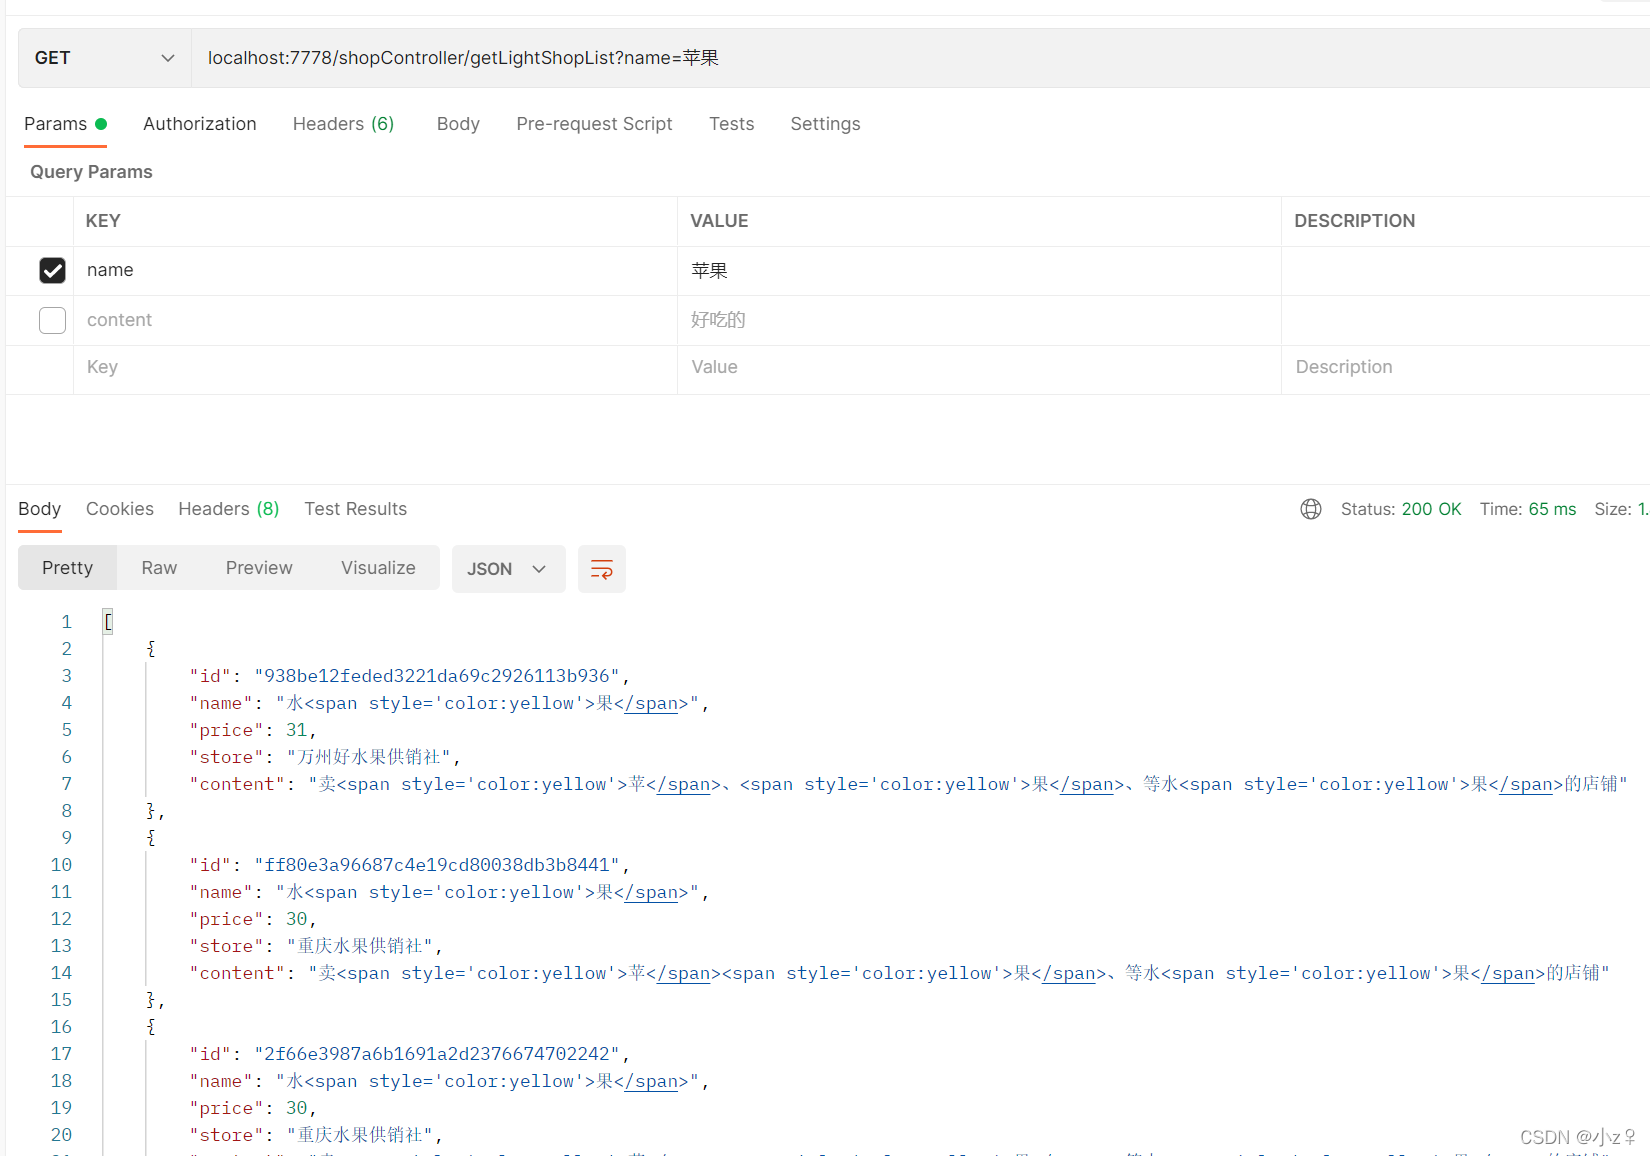This screenshot has width=1650, height=1156.
Task: Click the 好吃的 value cell
Action: point(979,320)
